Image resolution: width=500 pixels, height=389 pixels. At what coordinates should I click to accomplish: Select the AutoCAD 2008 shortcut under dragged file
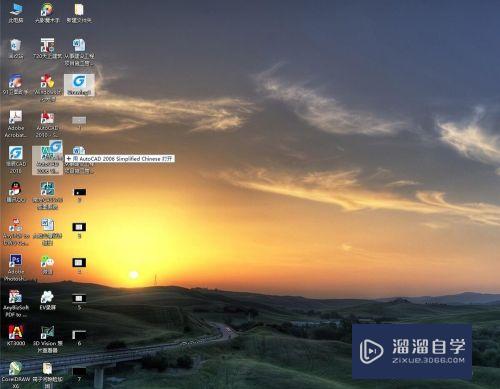pyautogui.click(x=47, y=161)
